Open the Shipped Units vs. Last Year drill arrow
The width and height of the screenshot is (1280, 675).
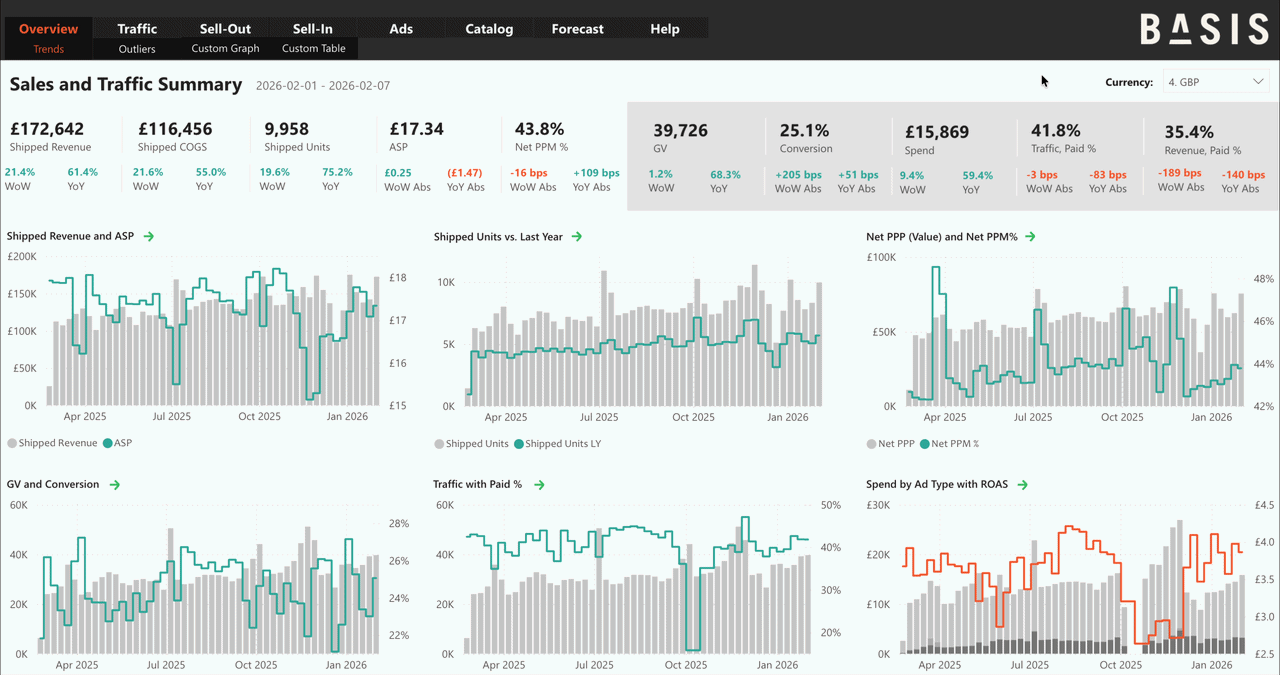coord(578,237)
